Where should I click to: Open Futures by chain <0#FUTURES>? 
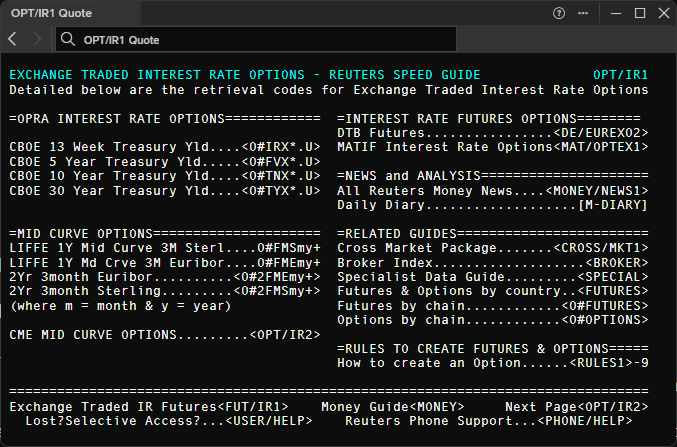click(x=604, y=306)
